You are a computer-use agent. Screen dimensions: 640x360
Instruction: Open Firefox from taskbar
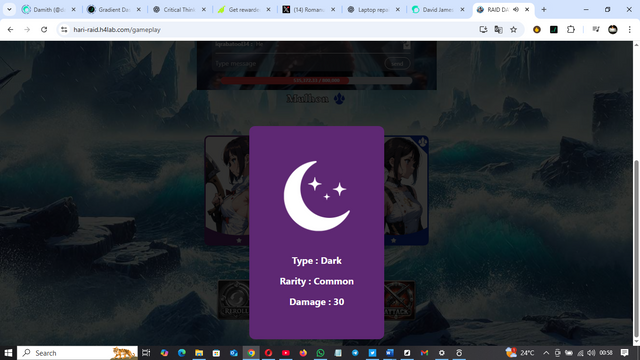pos(303,353)
